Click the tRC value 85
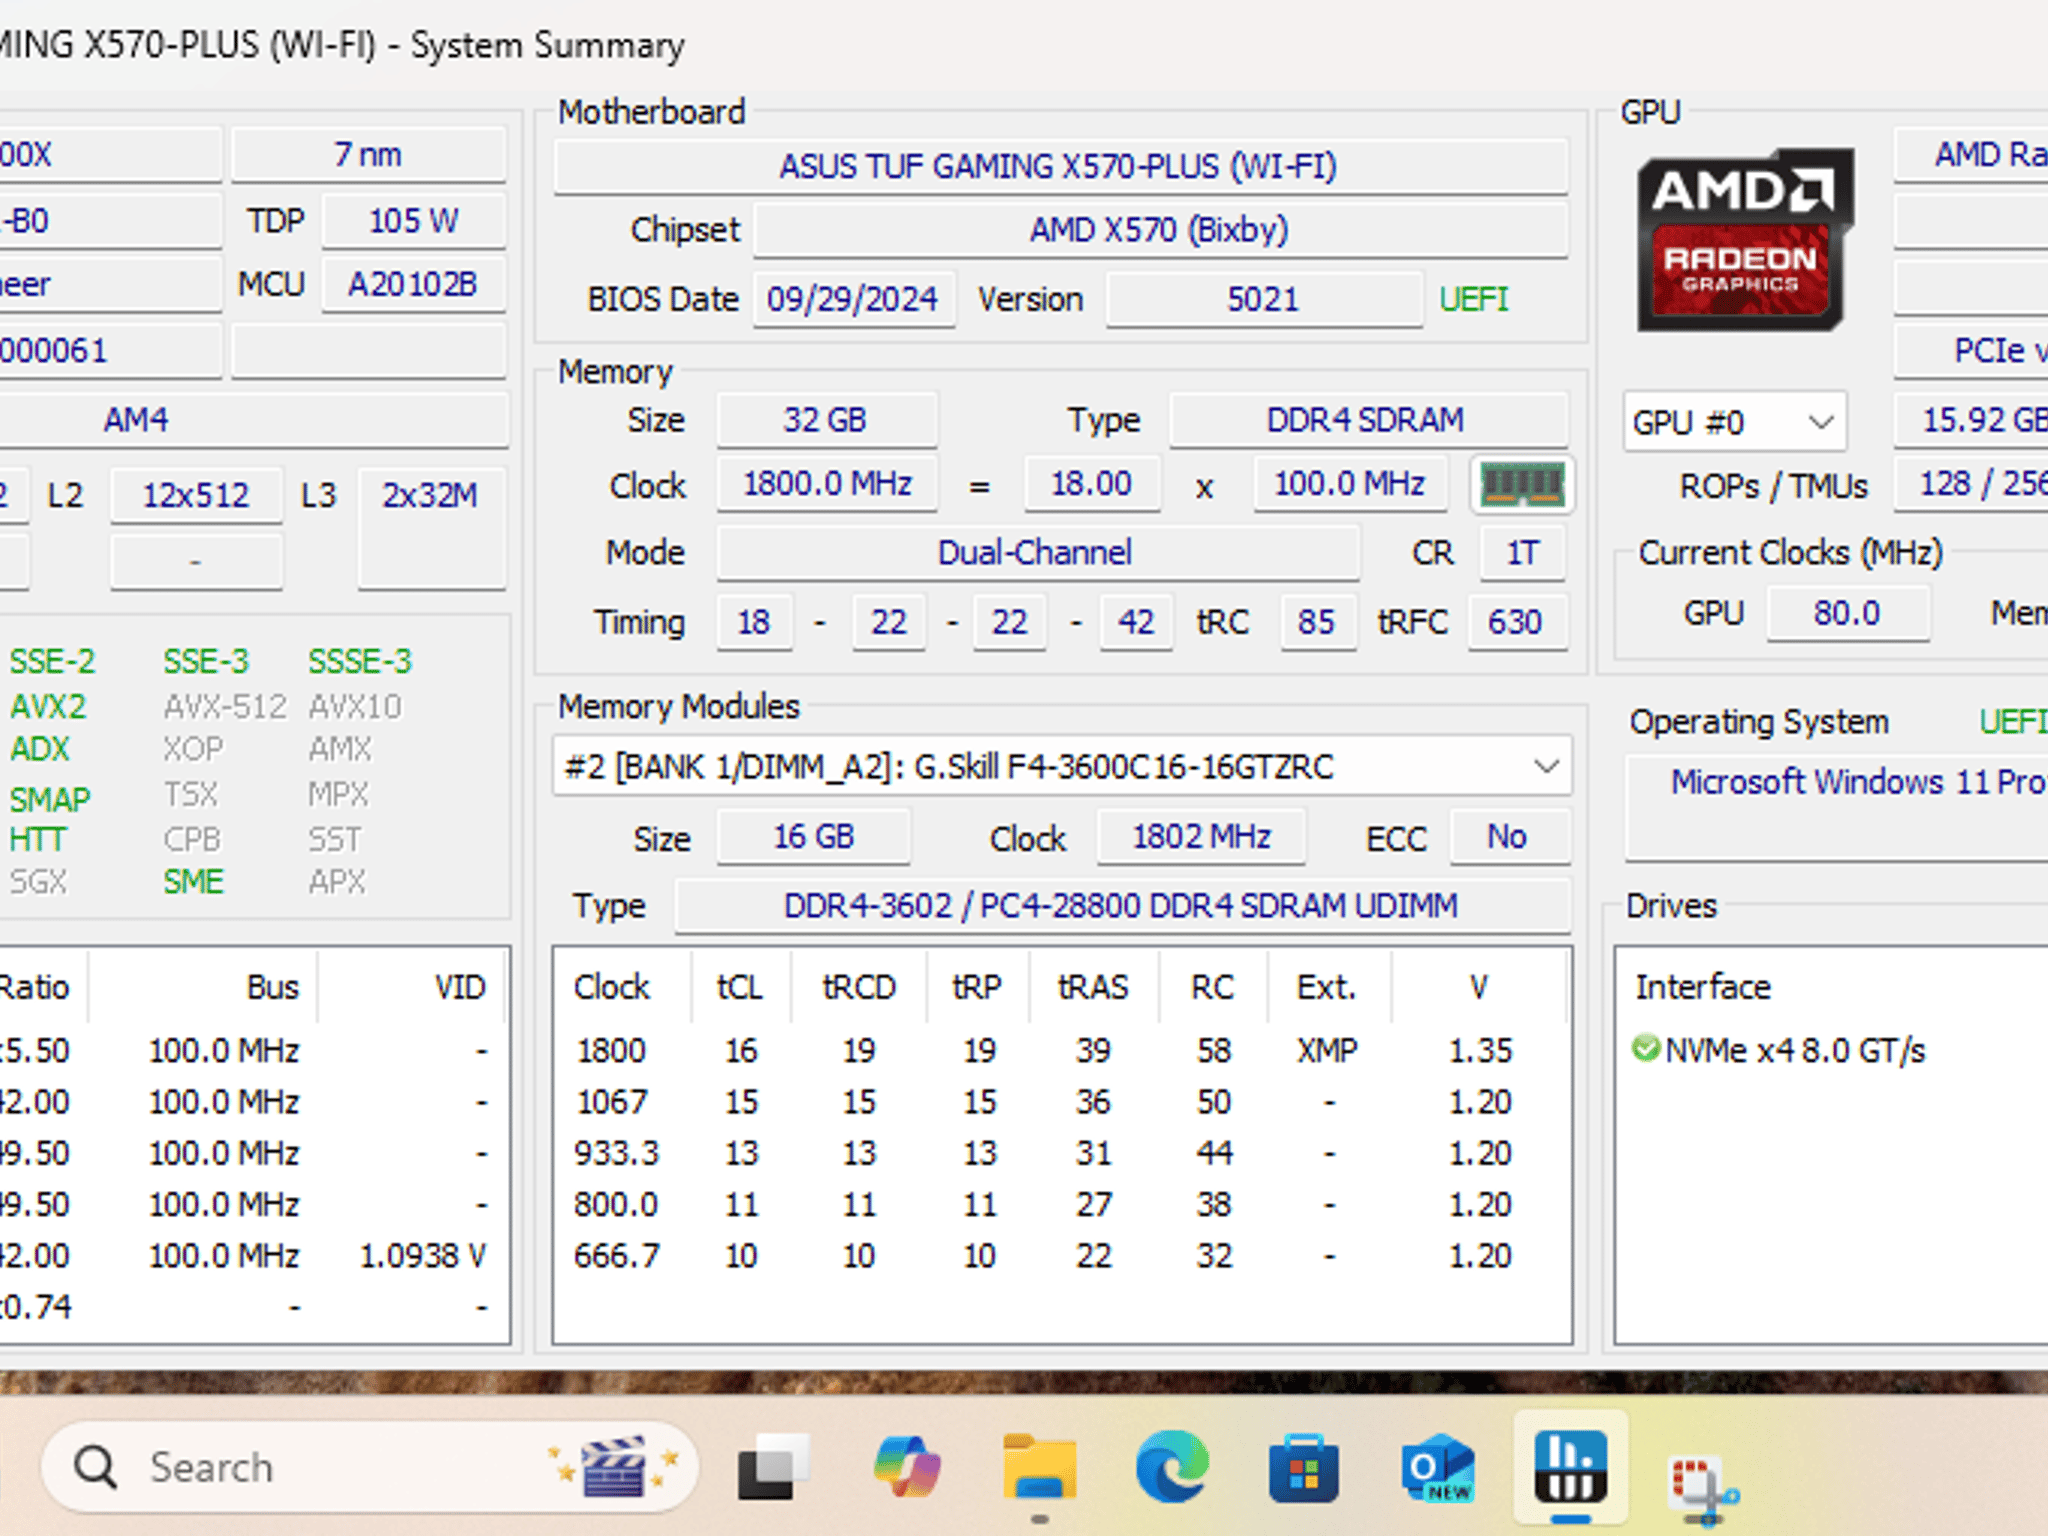This screenshot has width=2048, height=1536. click(x=1317, y=622)
